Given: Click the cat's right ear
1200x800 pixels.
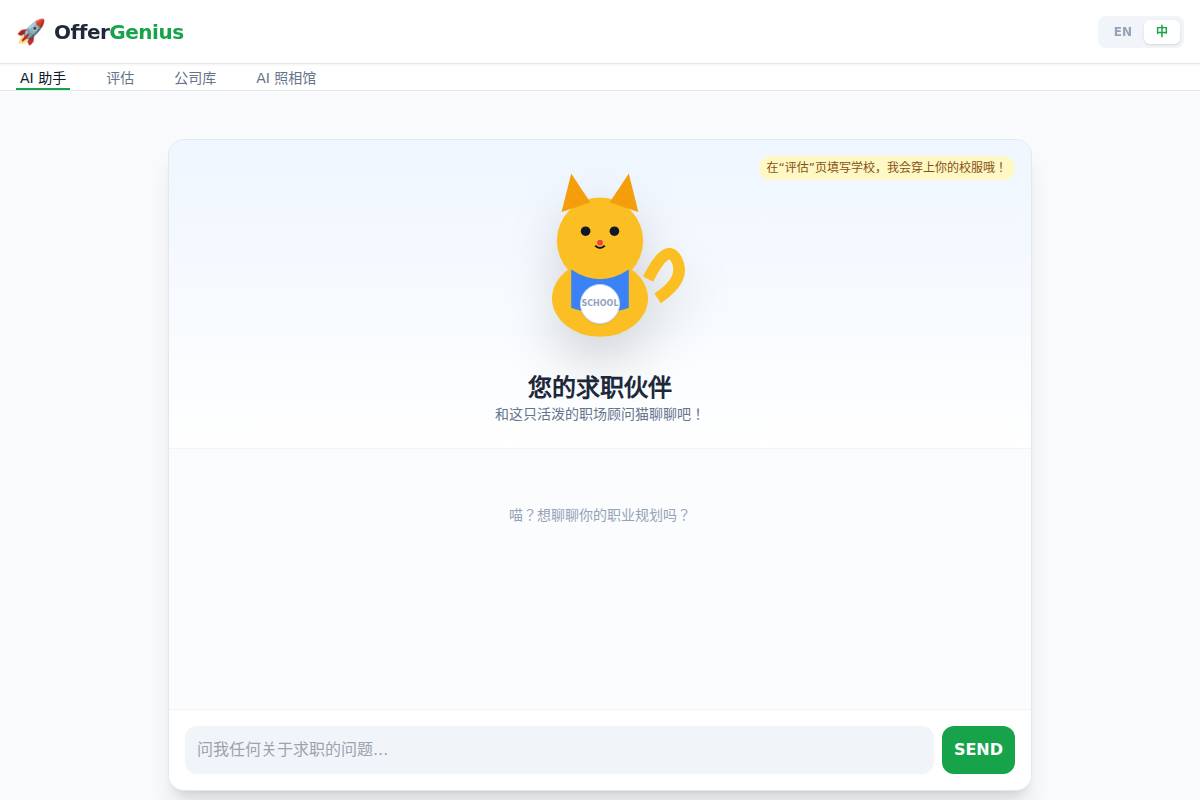Looking at the screenshot, I should [624, 193].
